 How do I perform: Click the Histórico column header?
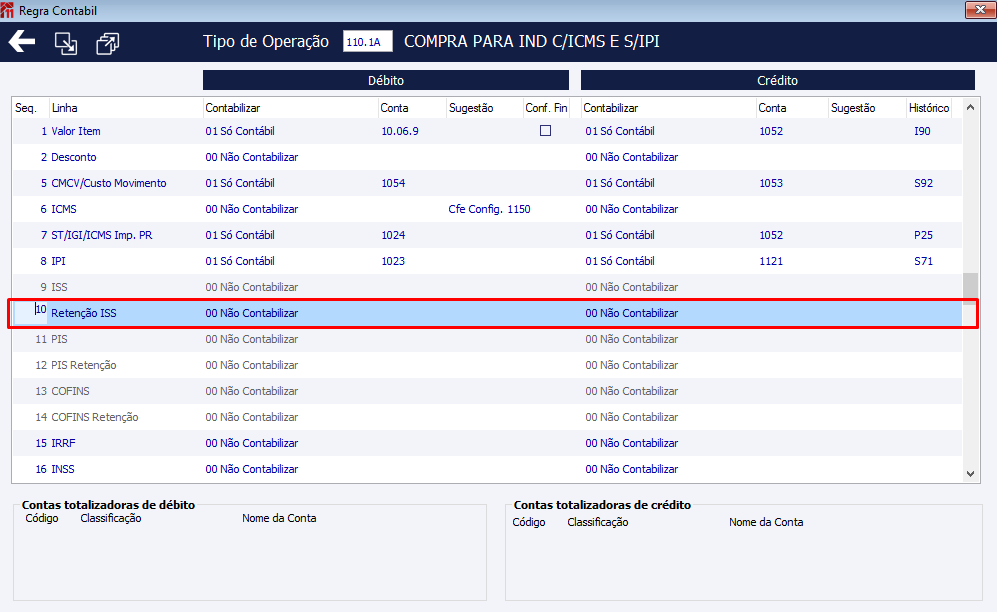[929, 108]
